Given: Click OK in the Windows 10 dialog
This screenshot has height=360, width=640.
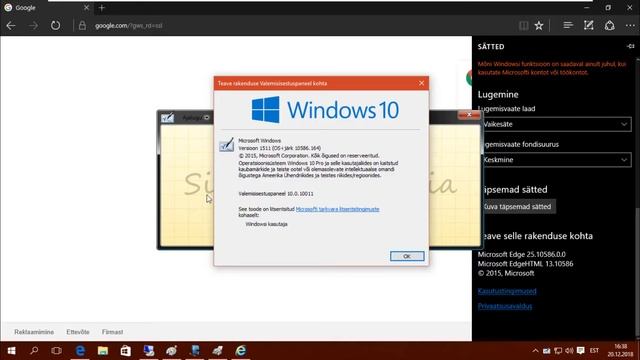Looking at the screenshot, I should point(407,256).
